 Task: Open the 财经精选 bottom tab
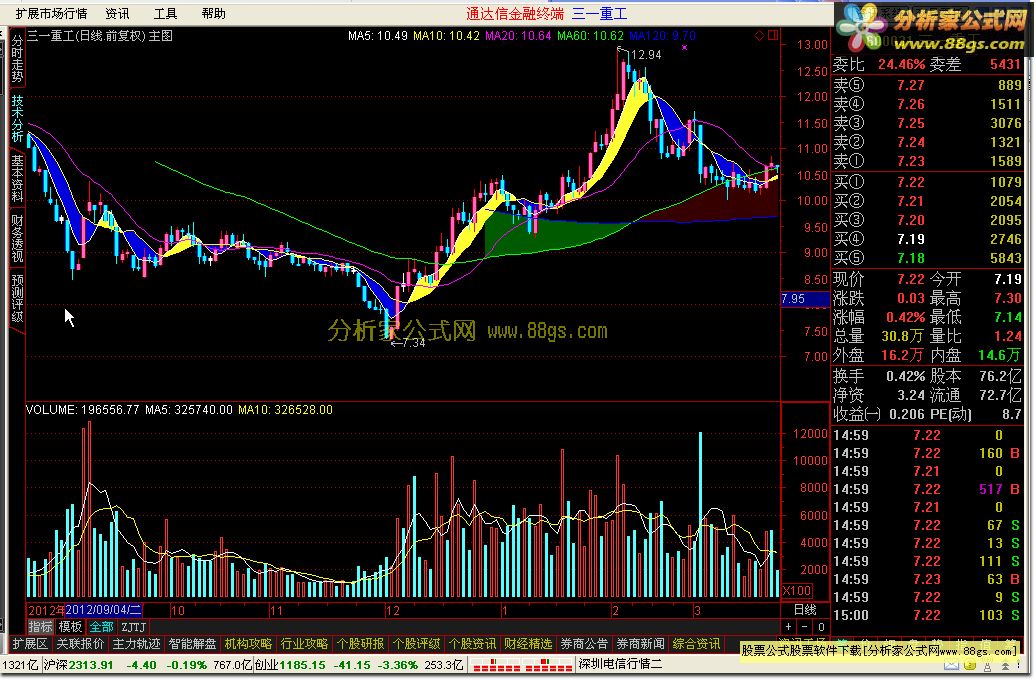pyautogui.click(x=528, y=643)
